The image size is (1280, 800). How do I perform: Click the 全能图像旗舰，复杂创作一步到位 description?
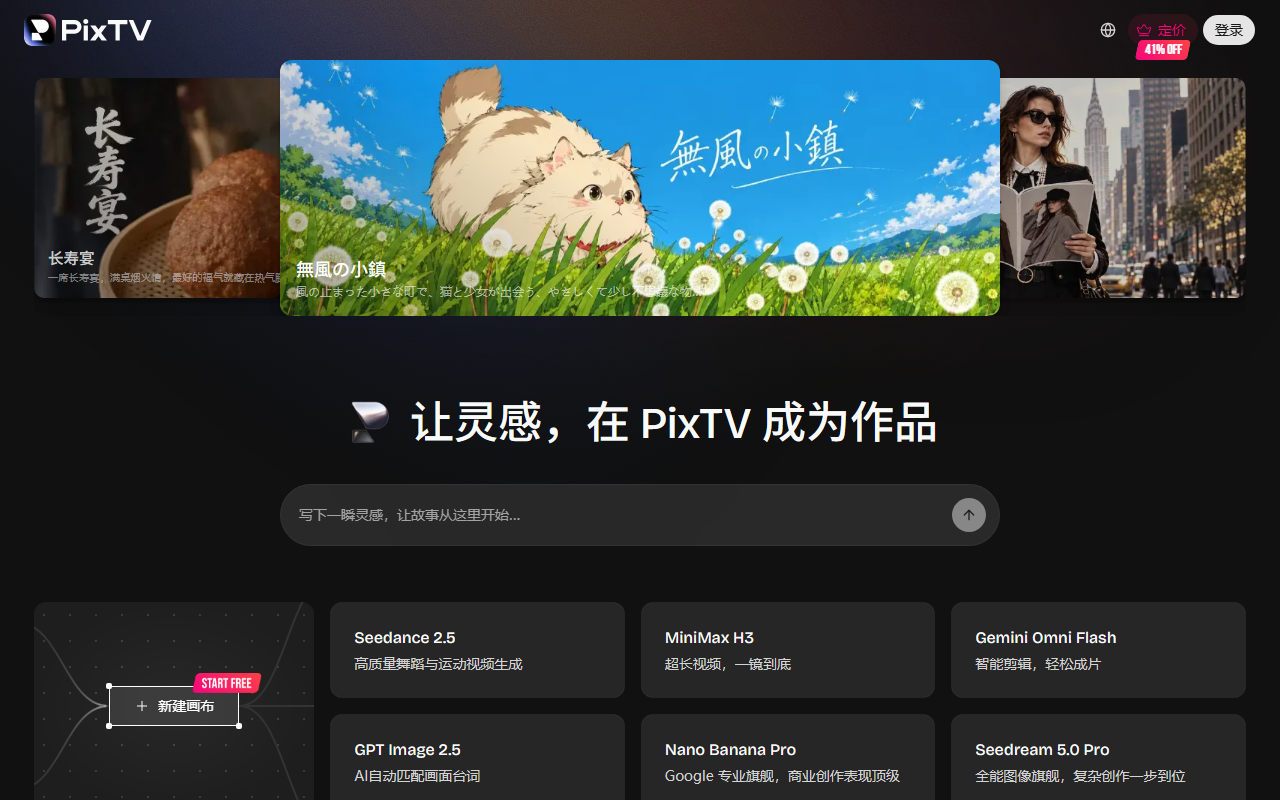coord(1080,776)
